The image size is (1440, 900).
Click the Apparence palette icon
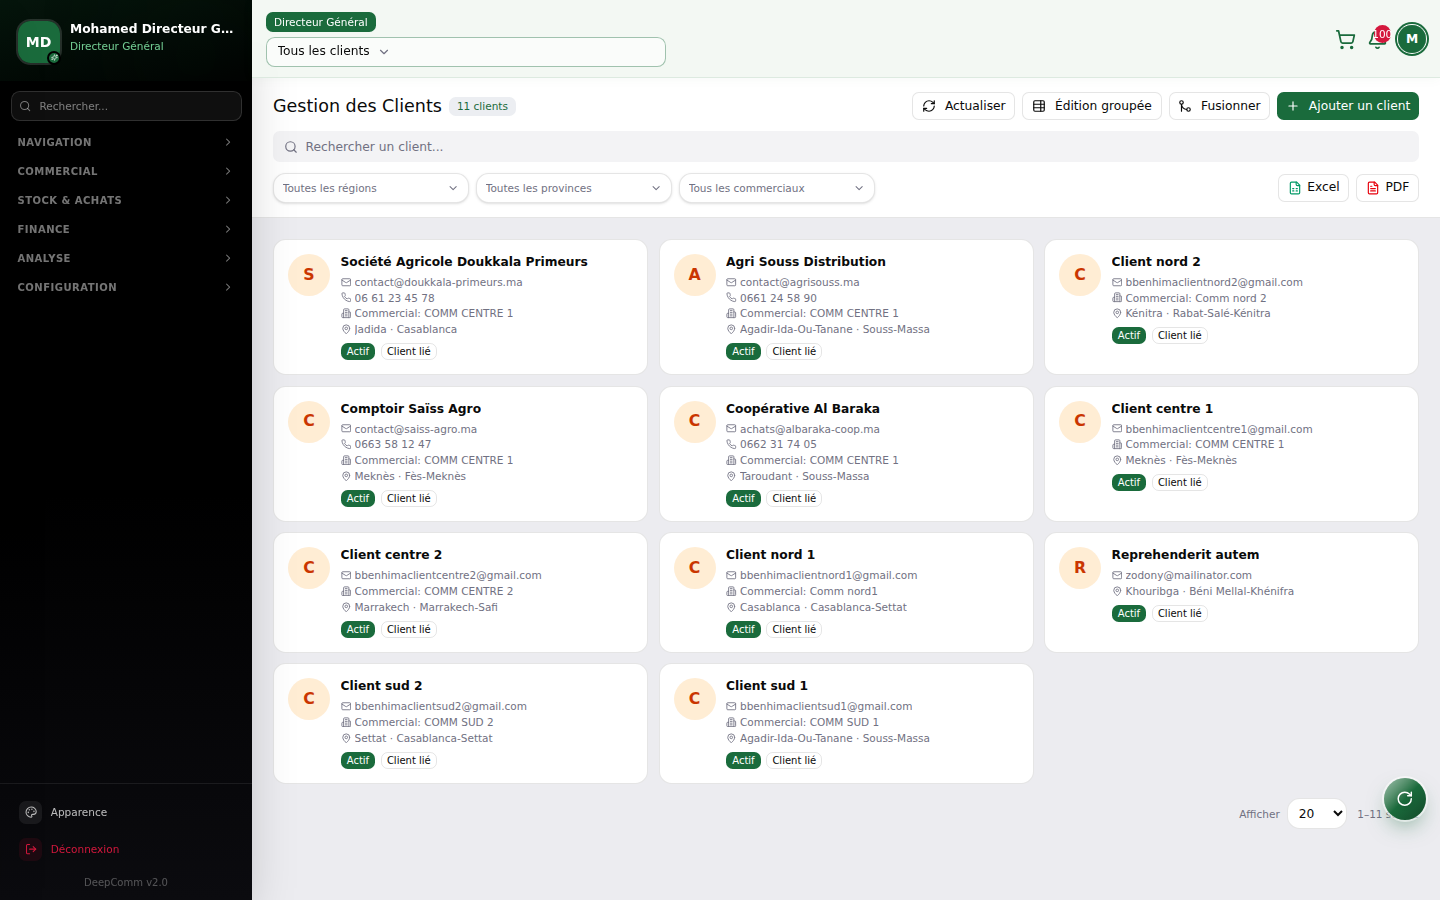click(x=31, y=812)
